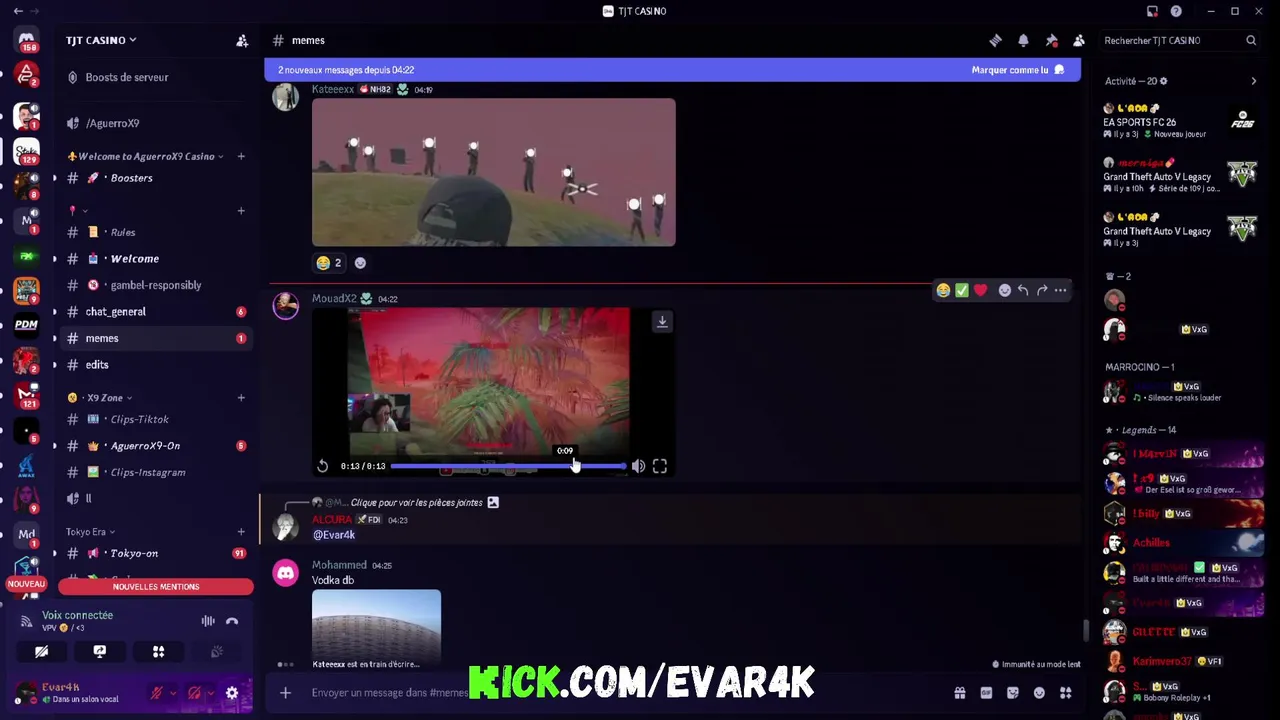Jump to the NOUVELLES MENTIONS pill
This screenshot has height=720, width=1280.
156,587
